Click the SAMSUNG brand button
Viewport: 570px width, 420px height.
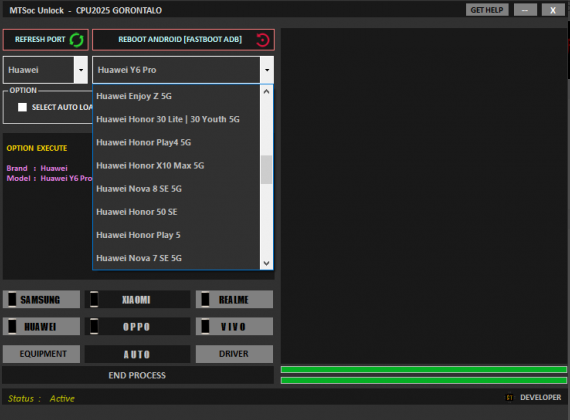pyautogui.click(x=41, y=299)
